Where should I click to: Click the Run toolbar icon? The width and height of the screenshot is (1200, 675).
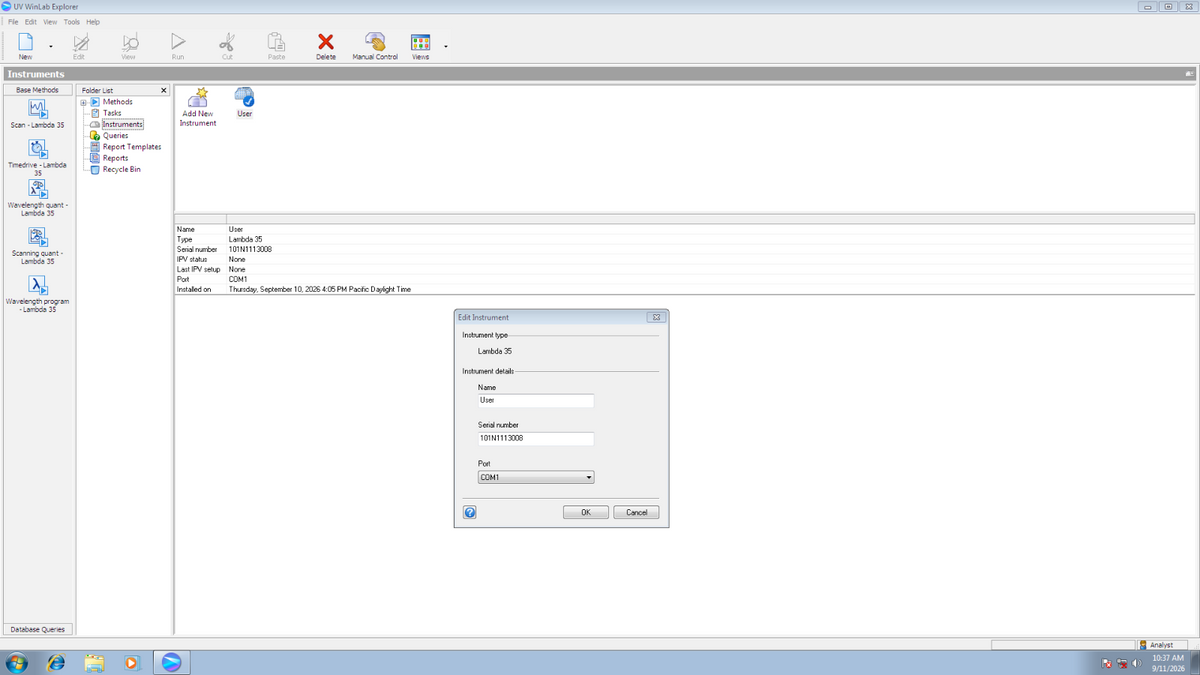point(178,42)
